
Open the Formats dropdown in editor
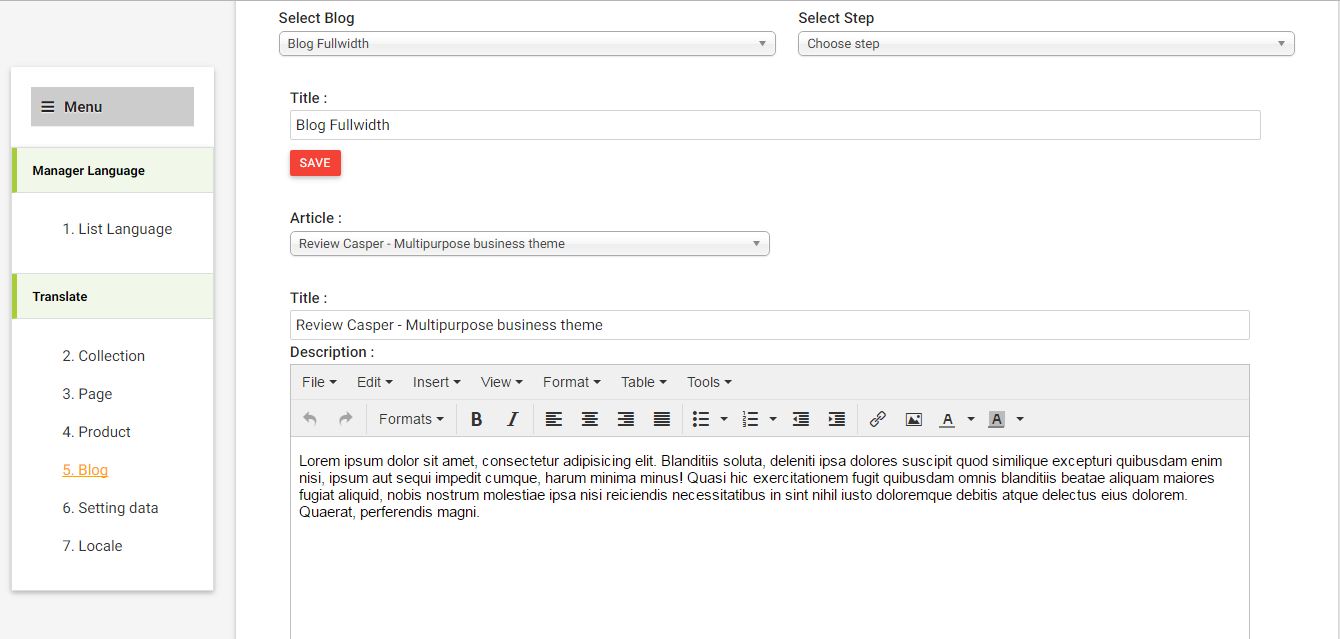coord(411,419)
